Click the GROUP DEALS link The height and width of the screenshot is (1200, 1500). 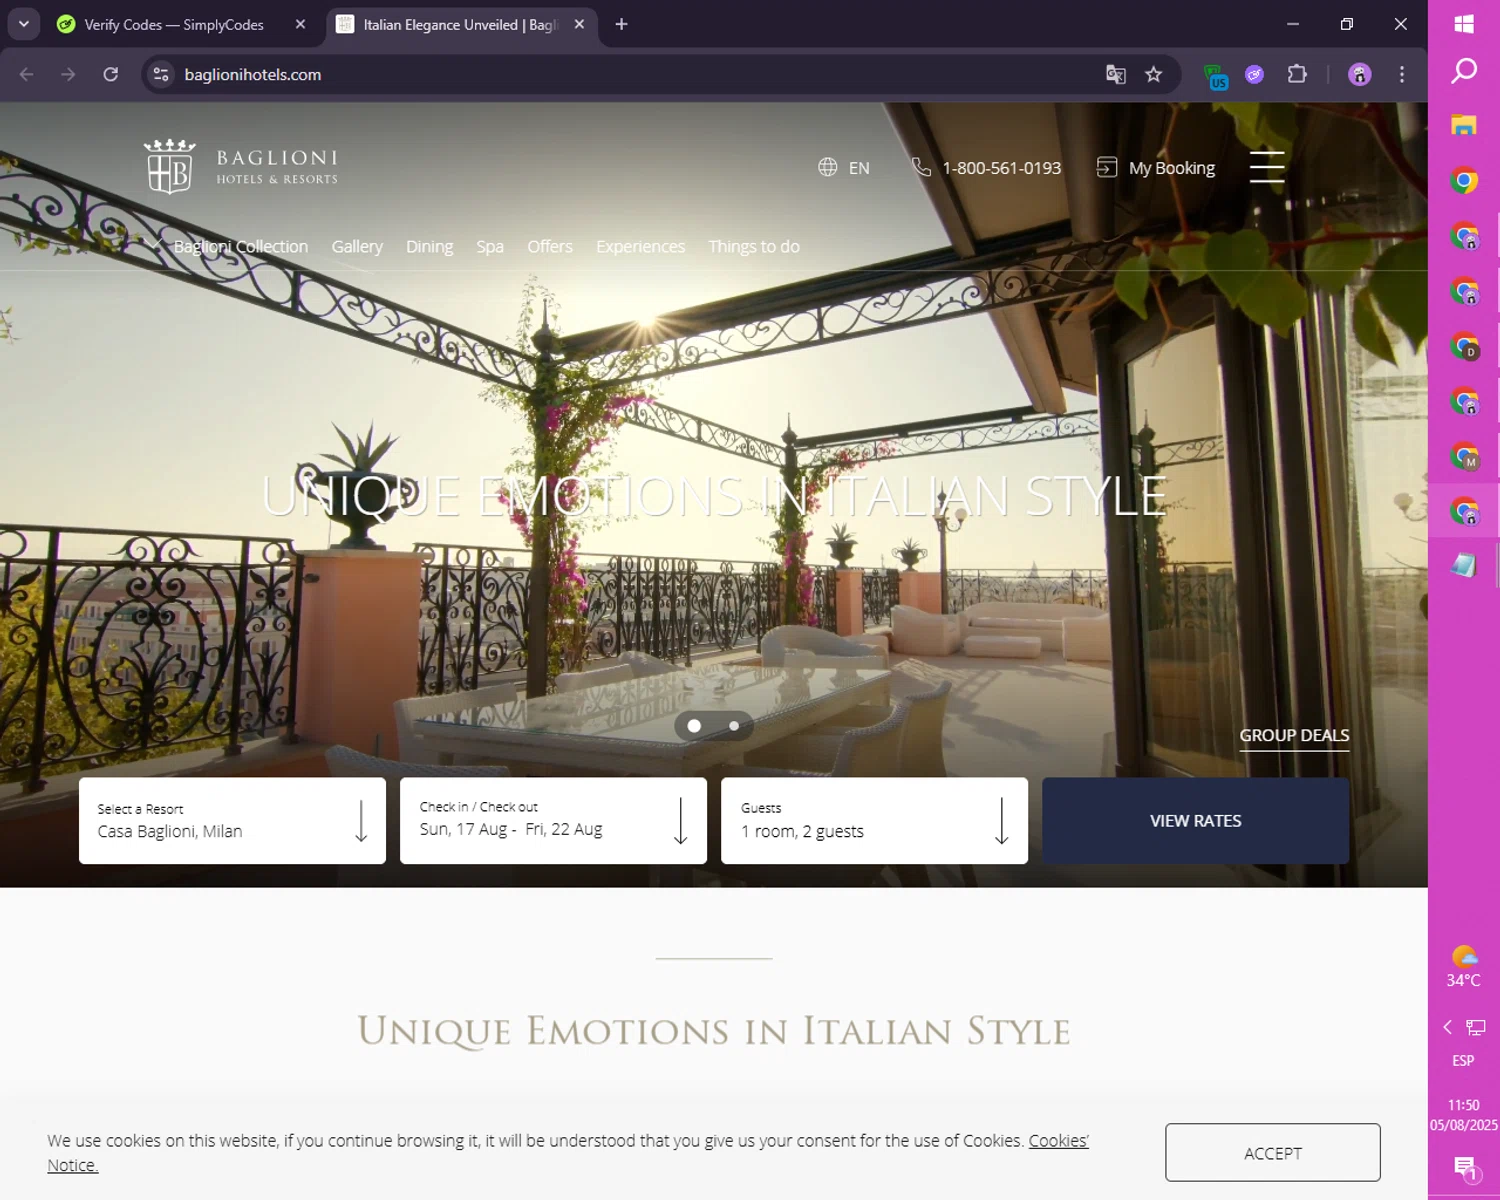[x=1294, y=735]
